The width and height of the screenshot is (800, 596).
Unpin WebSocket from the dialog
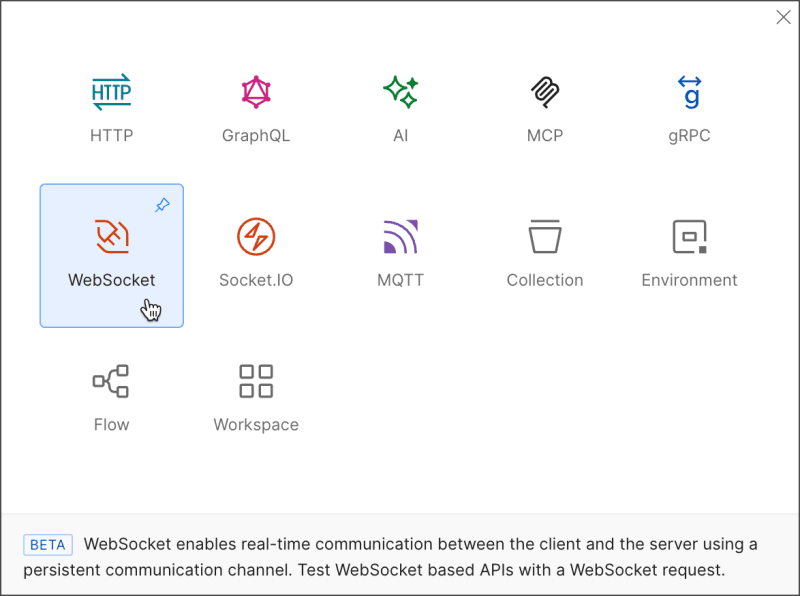[x=163, y=206]
